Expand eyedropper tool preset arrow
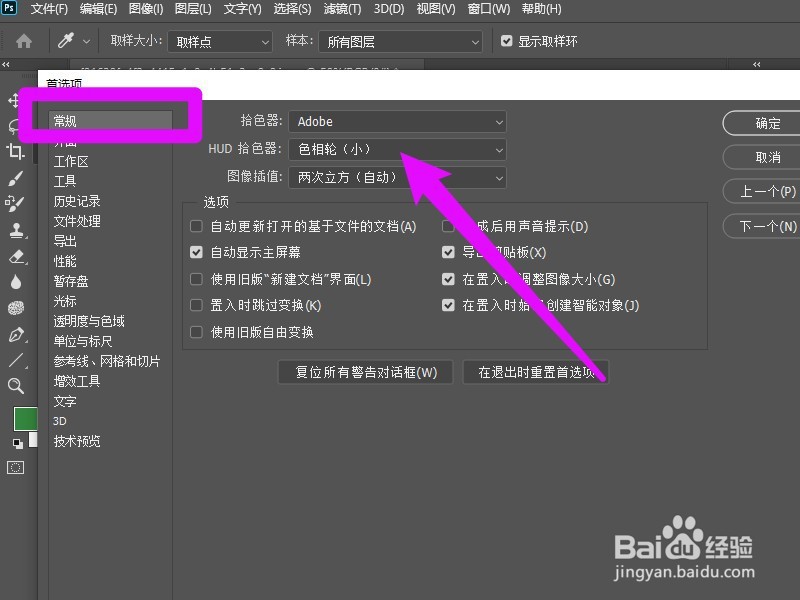This screenshot has width=800, height=600. click(86, 41)
